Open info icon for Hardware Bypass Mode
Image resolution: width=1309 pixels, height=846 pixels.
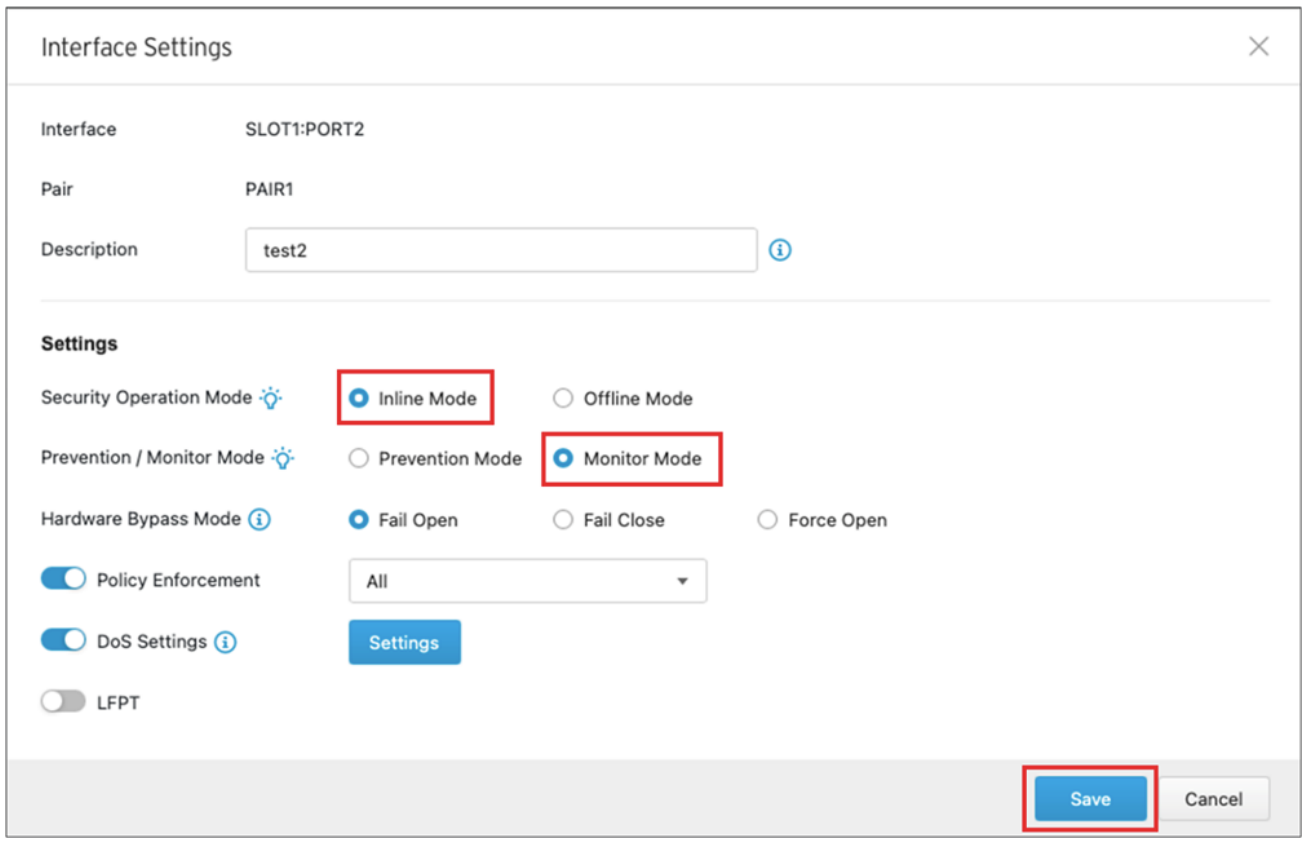pyautogui.click(x=259, y=520)
